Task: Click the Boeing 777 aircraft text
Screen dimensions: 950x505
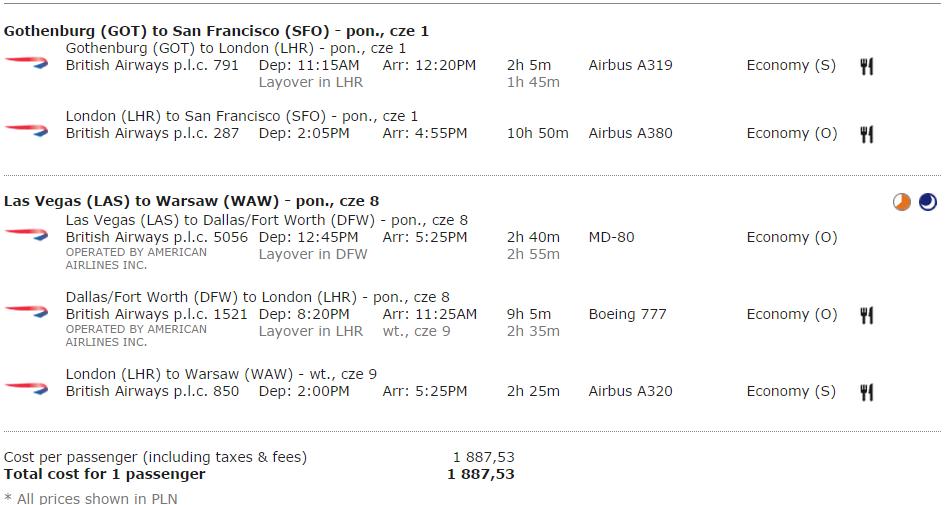Action: tap(627, 314)
